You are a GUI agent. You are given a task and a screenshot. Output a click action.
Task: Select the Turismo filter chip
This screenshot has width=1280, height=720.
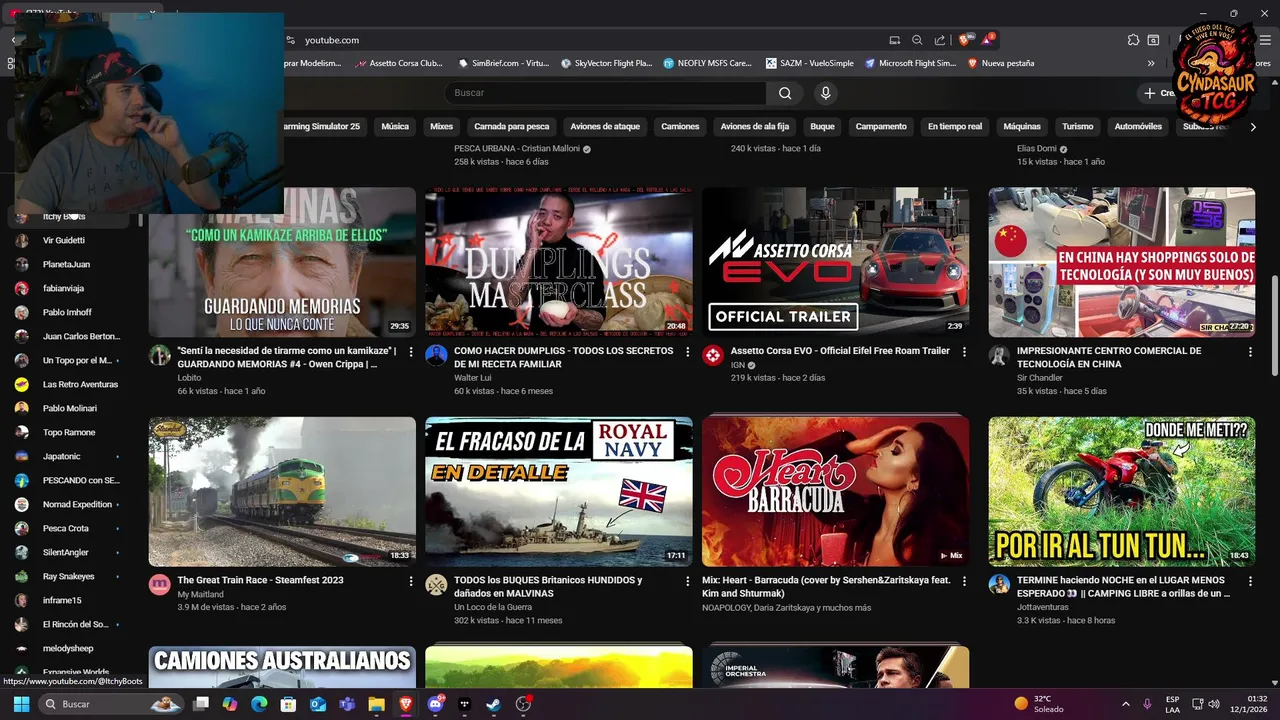(1078, 127)
